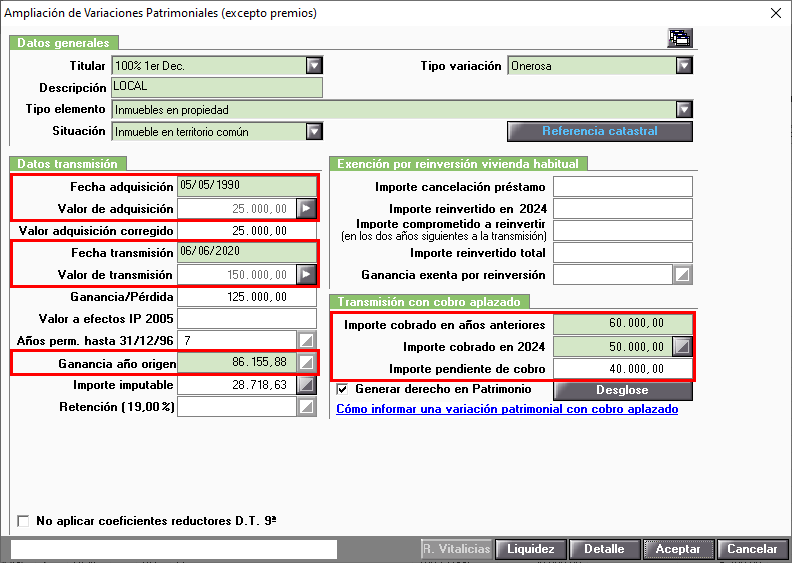Click the Ganancia exenta por reinversión side button
This screenshot has width=792, height=563.
682,275
